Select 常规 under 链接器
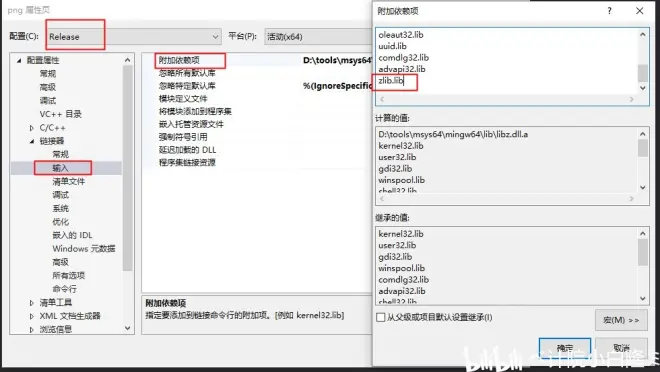660x372 pixels. [x=61, y=154]
